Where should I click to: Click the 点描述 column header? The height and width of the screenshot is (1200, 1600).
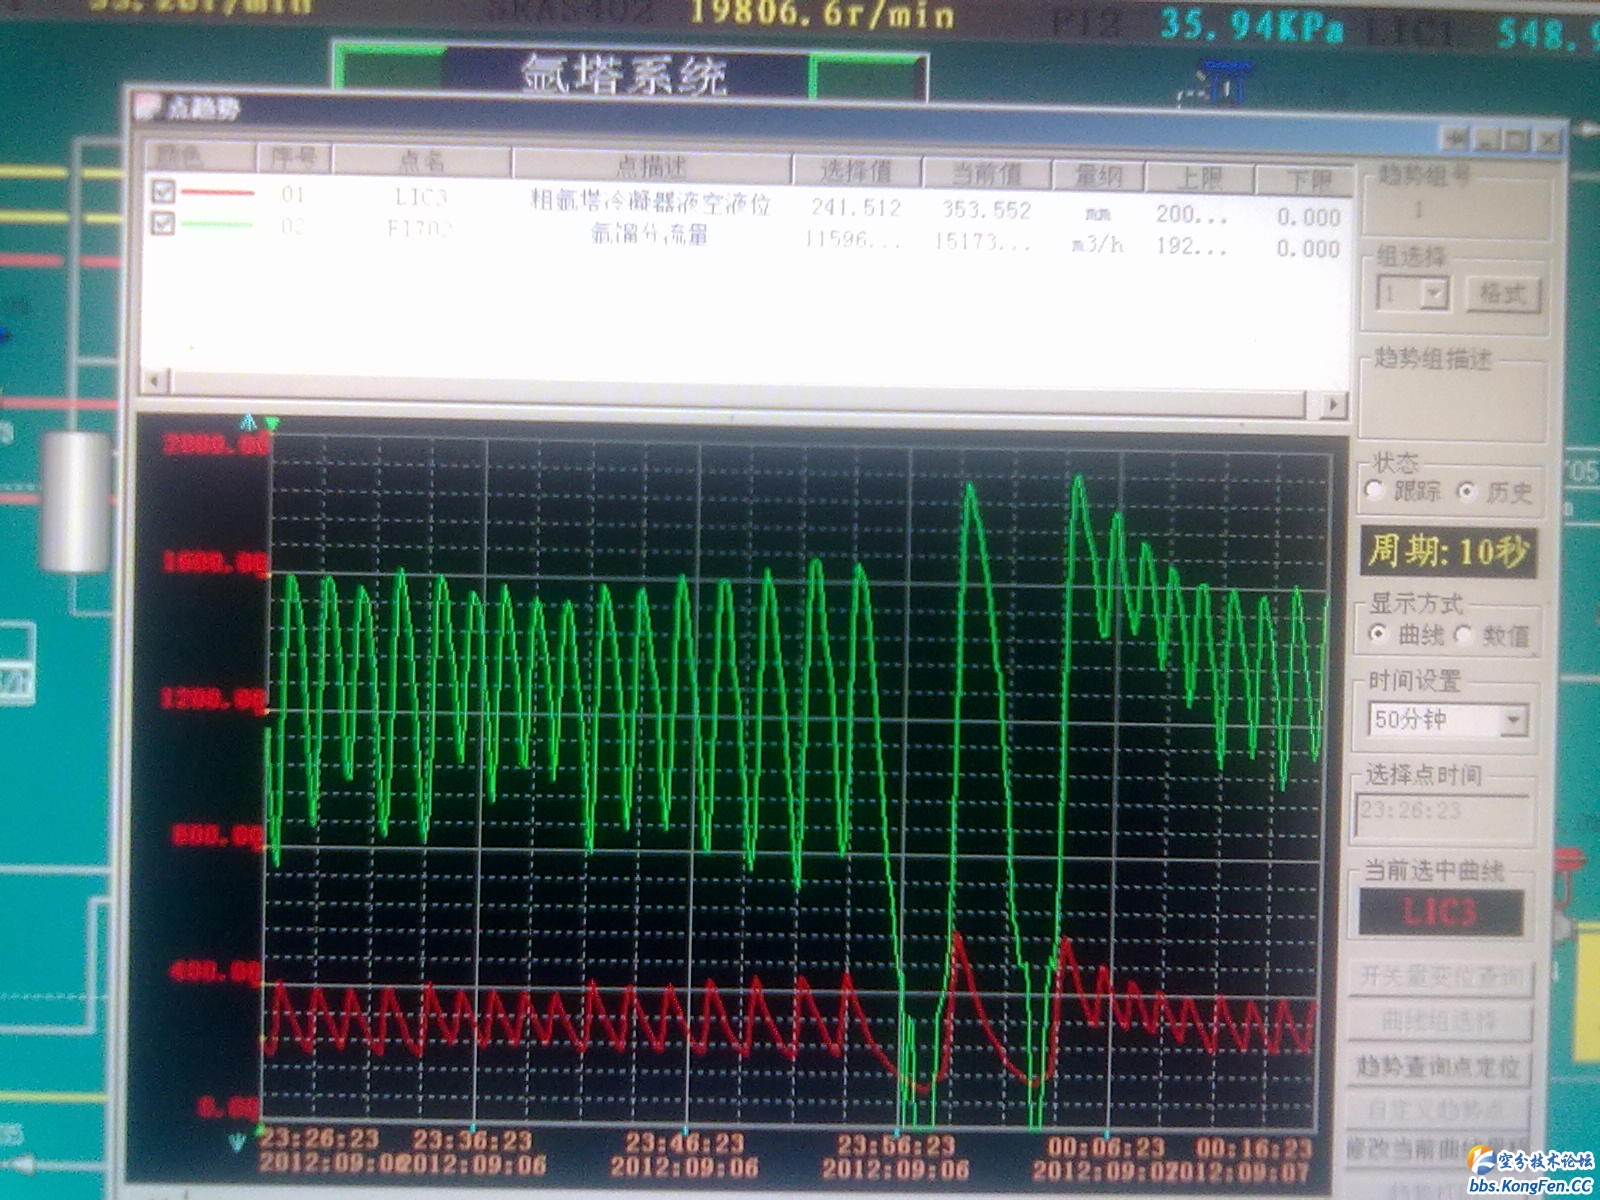click(x=651, y=166)
